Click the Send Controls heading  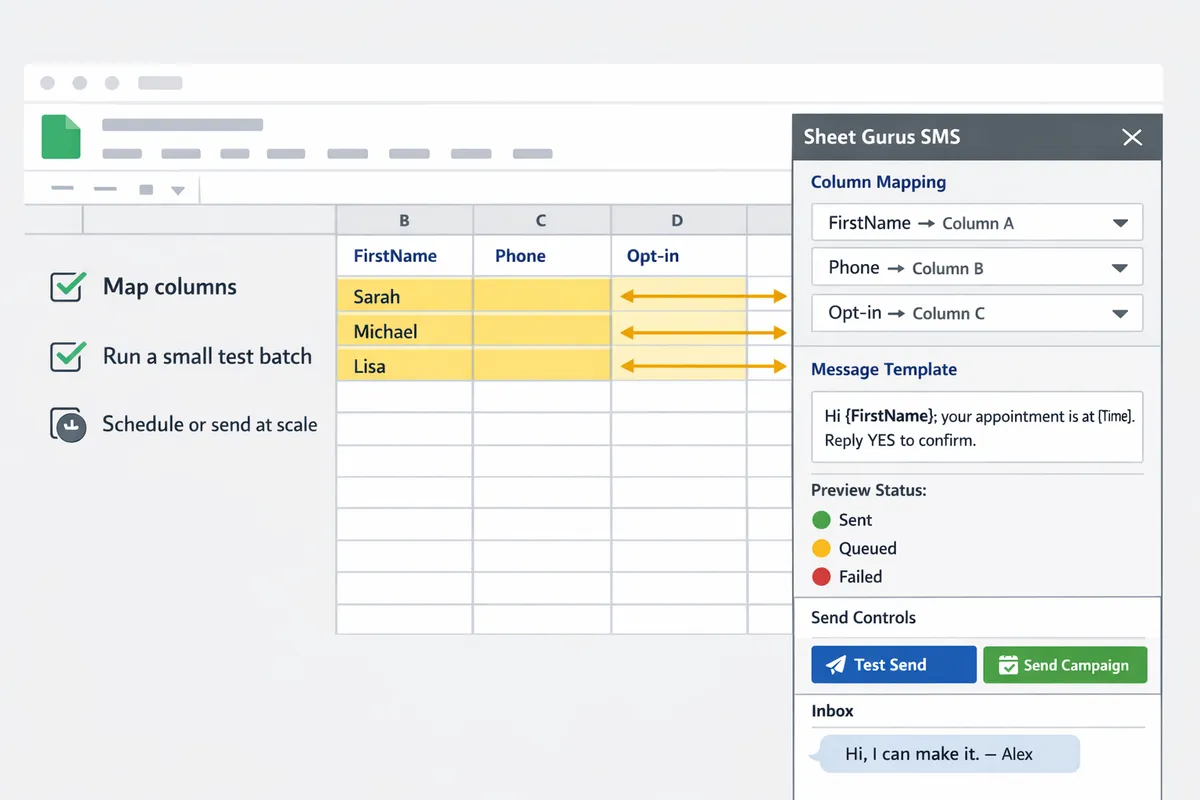coord(863,618)
